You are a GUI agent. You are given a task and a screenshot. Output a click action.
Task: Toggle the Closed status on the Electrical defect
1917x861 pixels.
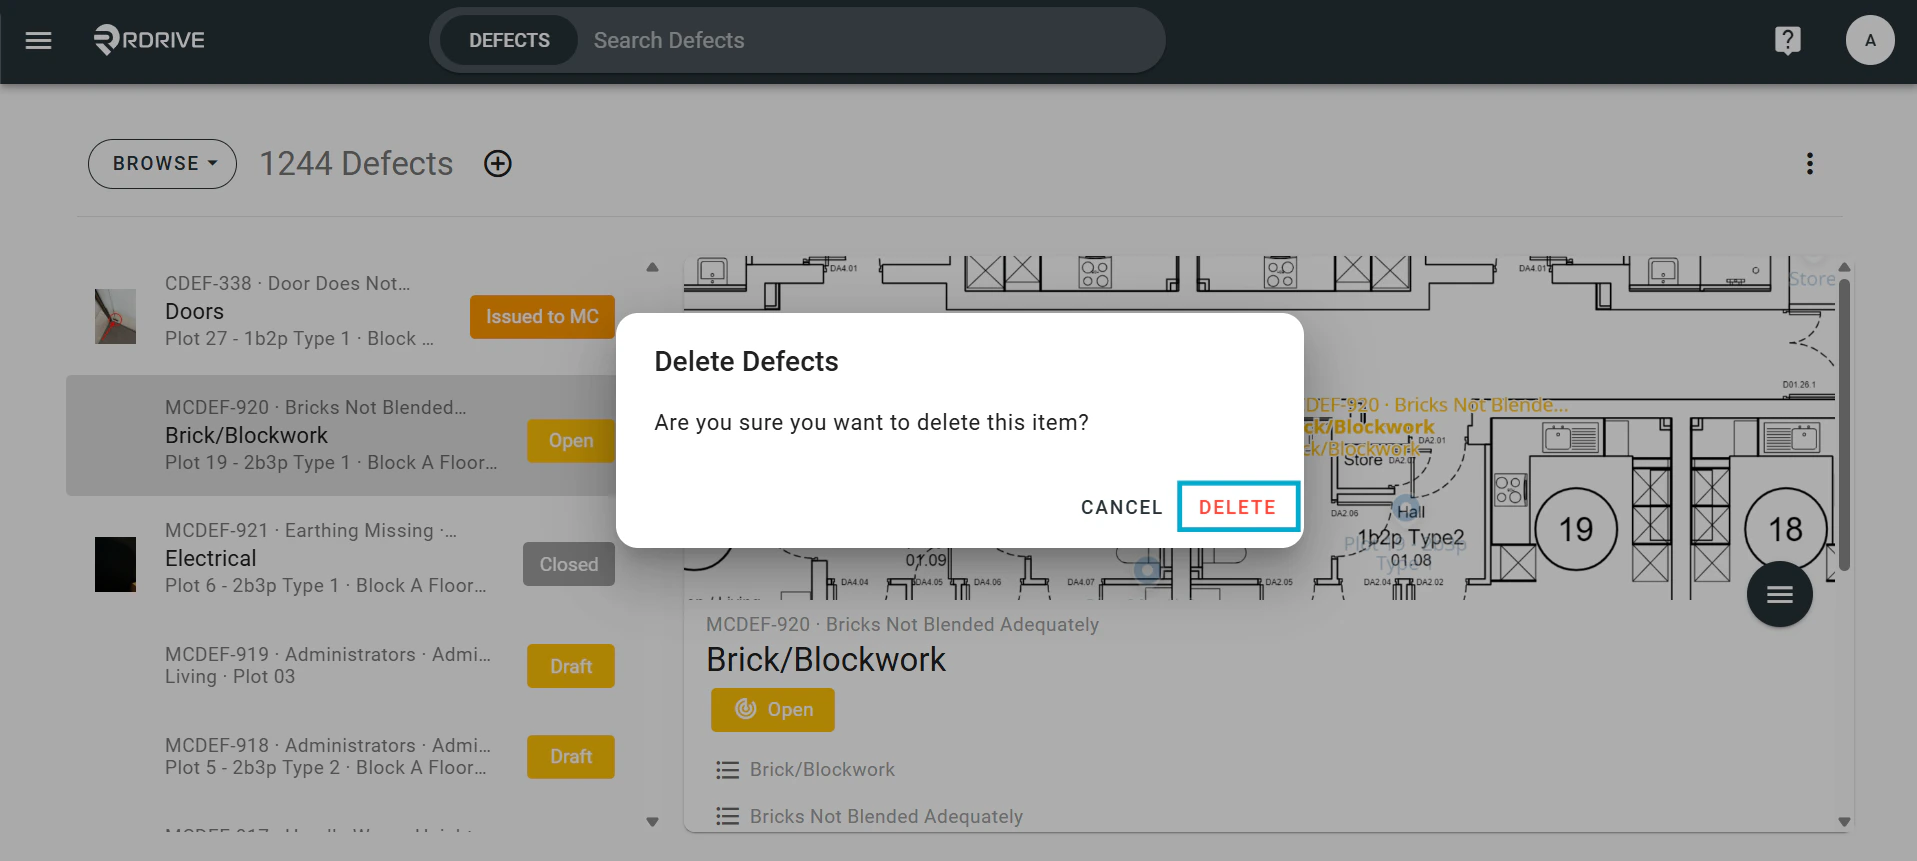(568, 564)
